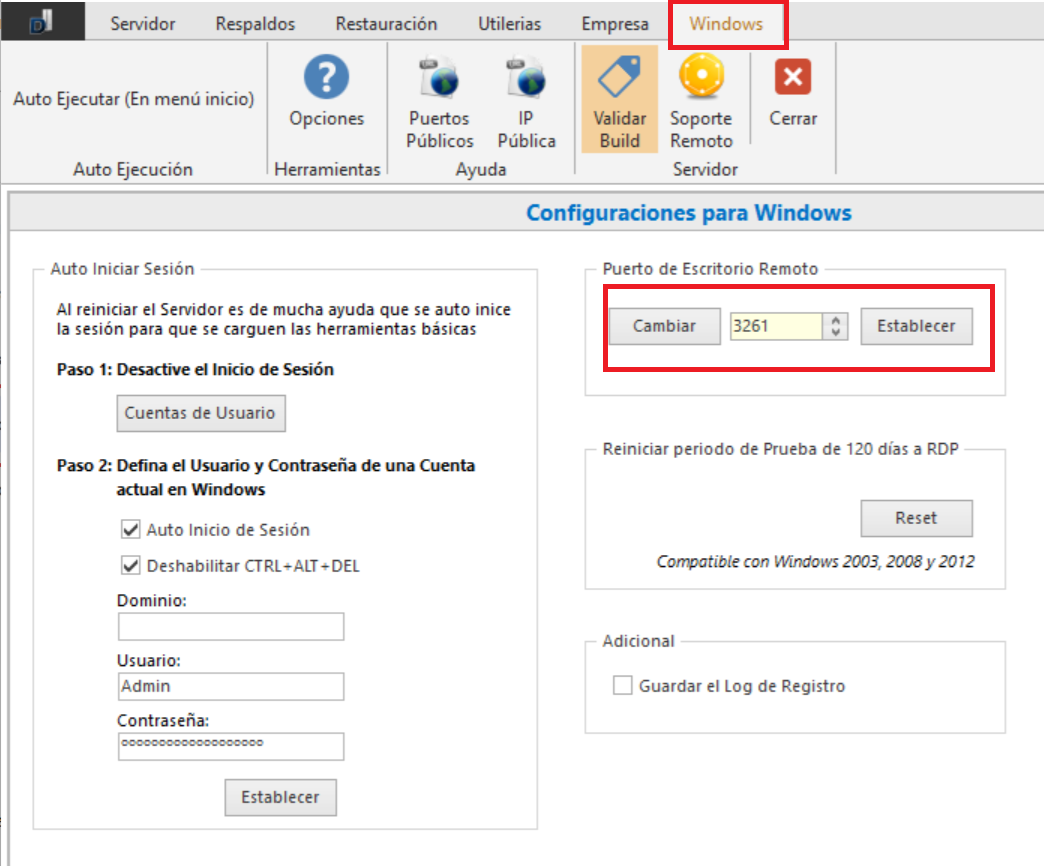This screenshot has height=866, width=1044.
Task: Decrease the remote desktop port value
Action: click(x=838, y=333)
